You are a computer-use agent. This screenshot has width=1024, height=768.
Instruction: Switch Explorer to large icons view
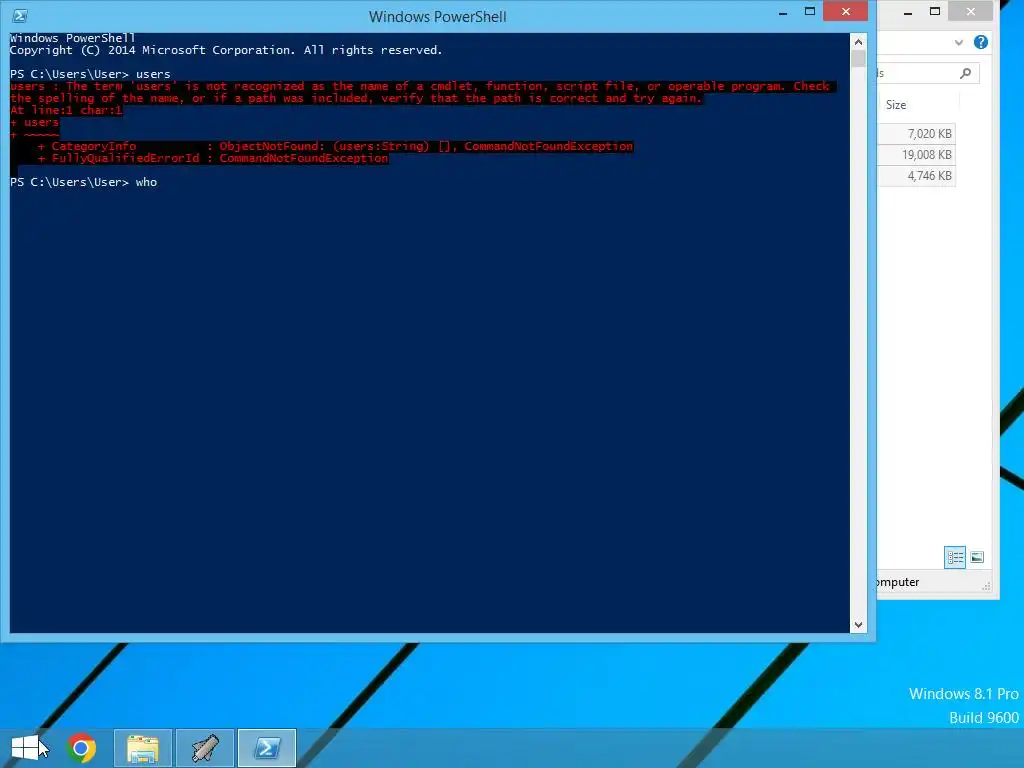click(x=977, y=557)
